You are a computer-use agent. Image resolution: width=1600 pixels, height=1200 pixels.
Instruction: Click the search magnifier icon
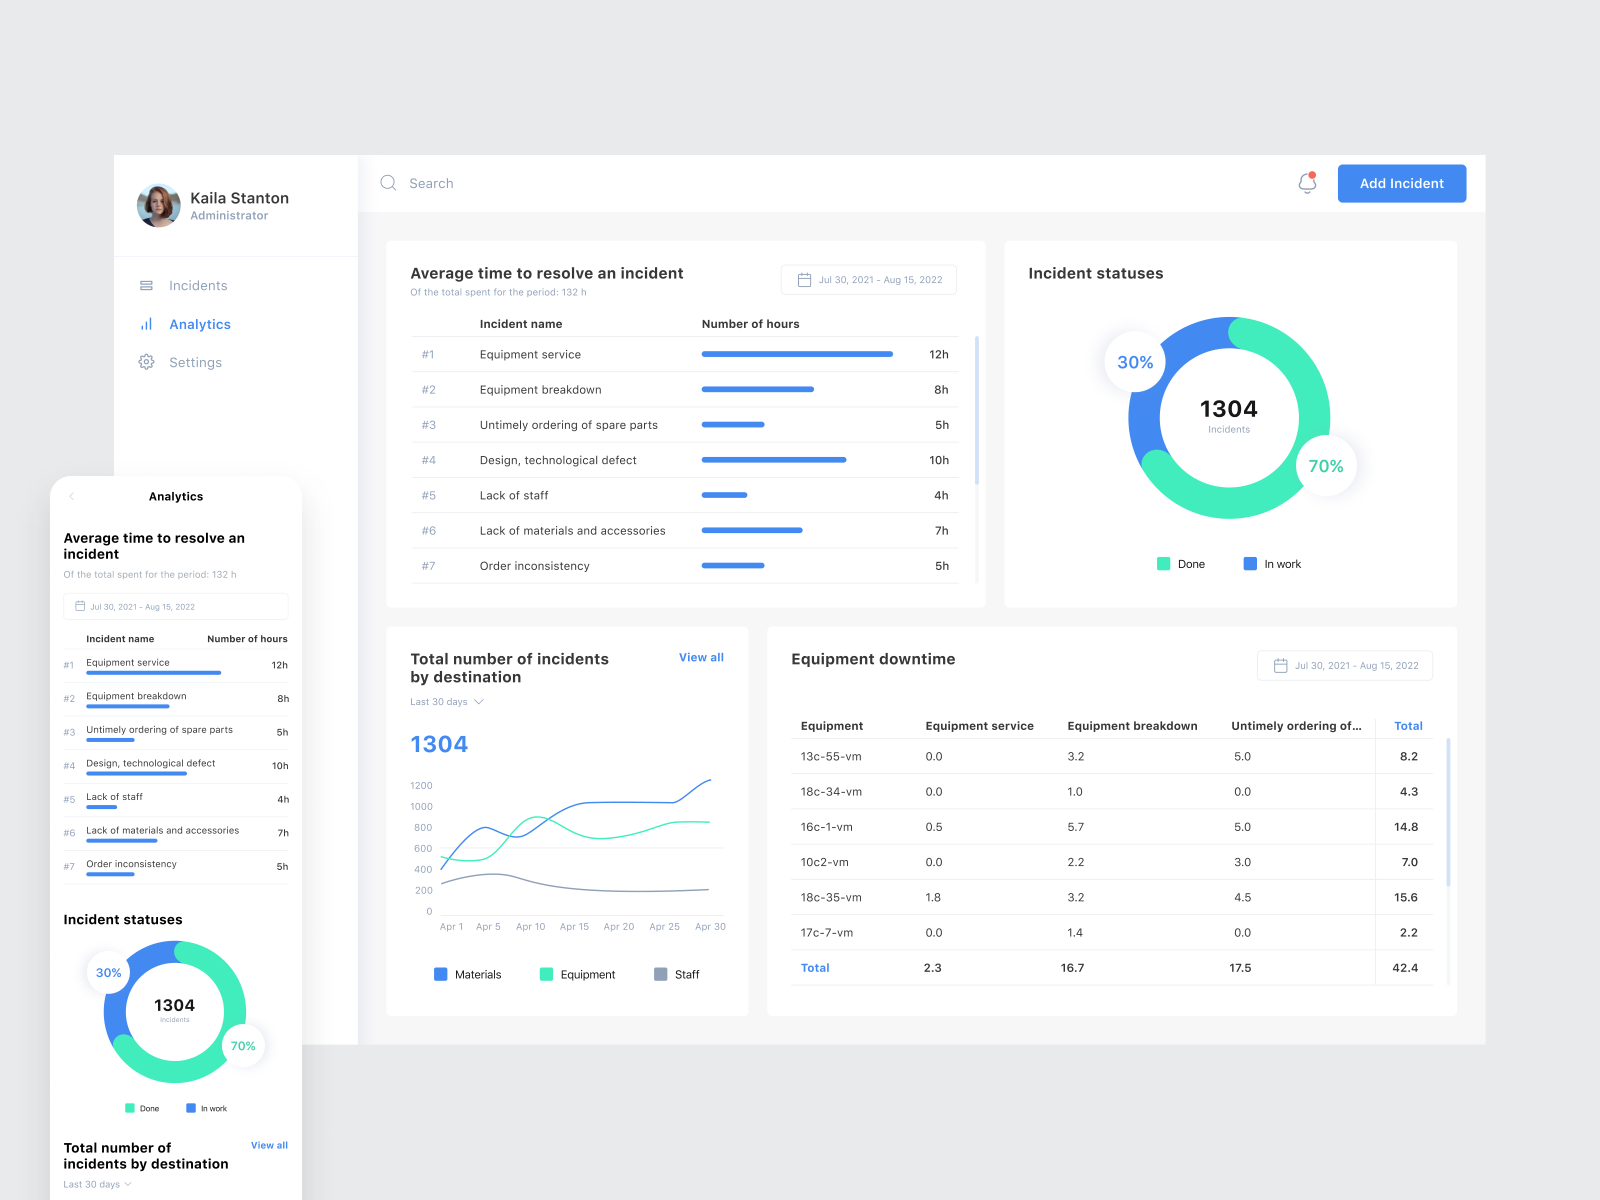point(388,183)
